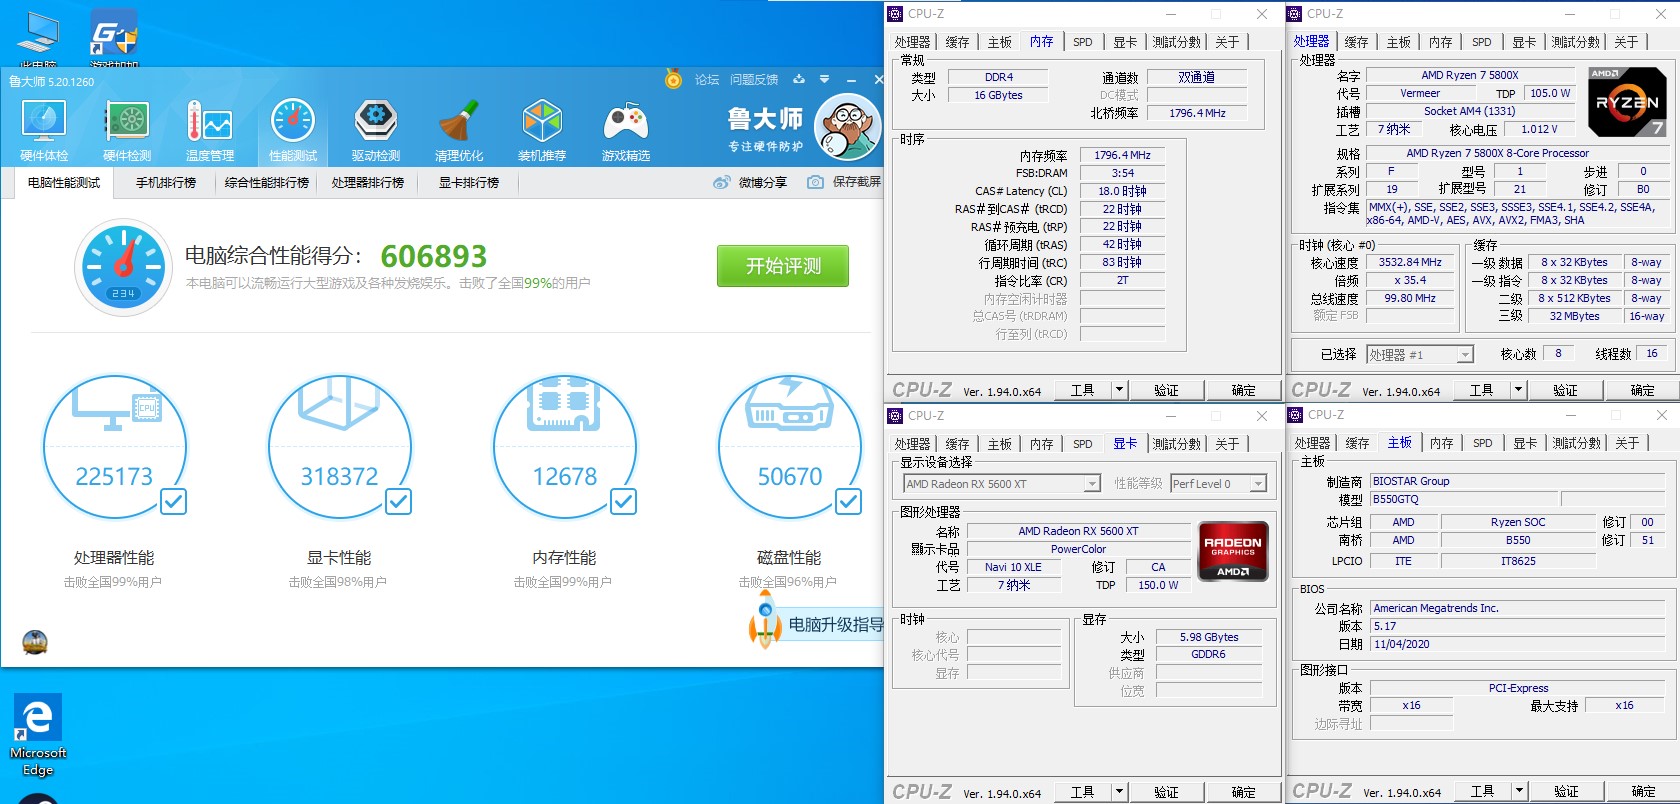
Task: Open the 游戏精选 gamepad icon
Action: point(626,122)
